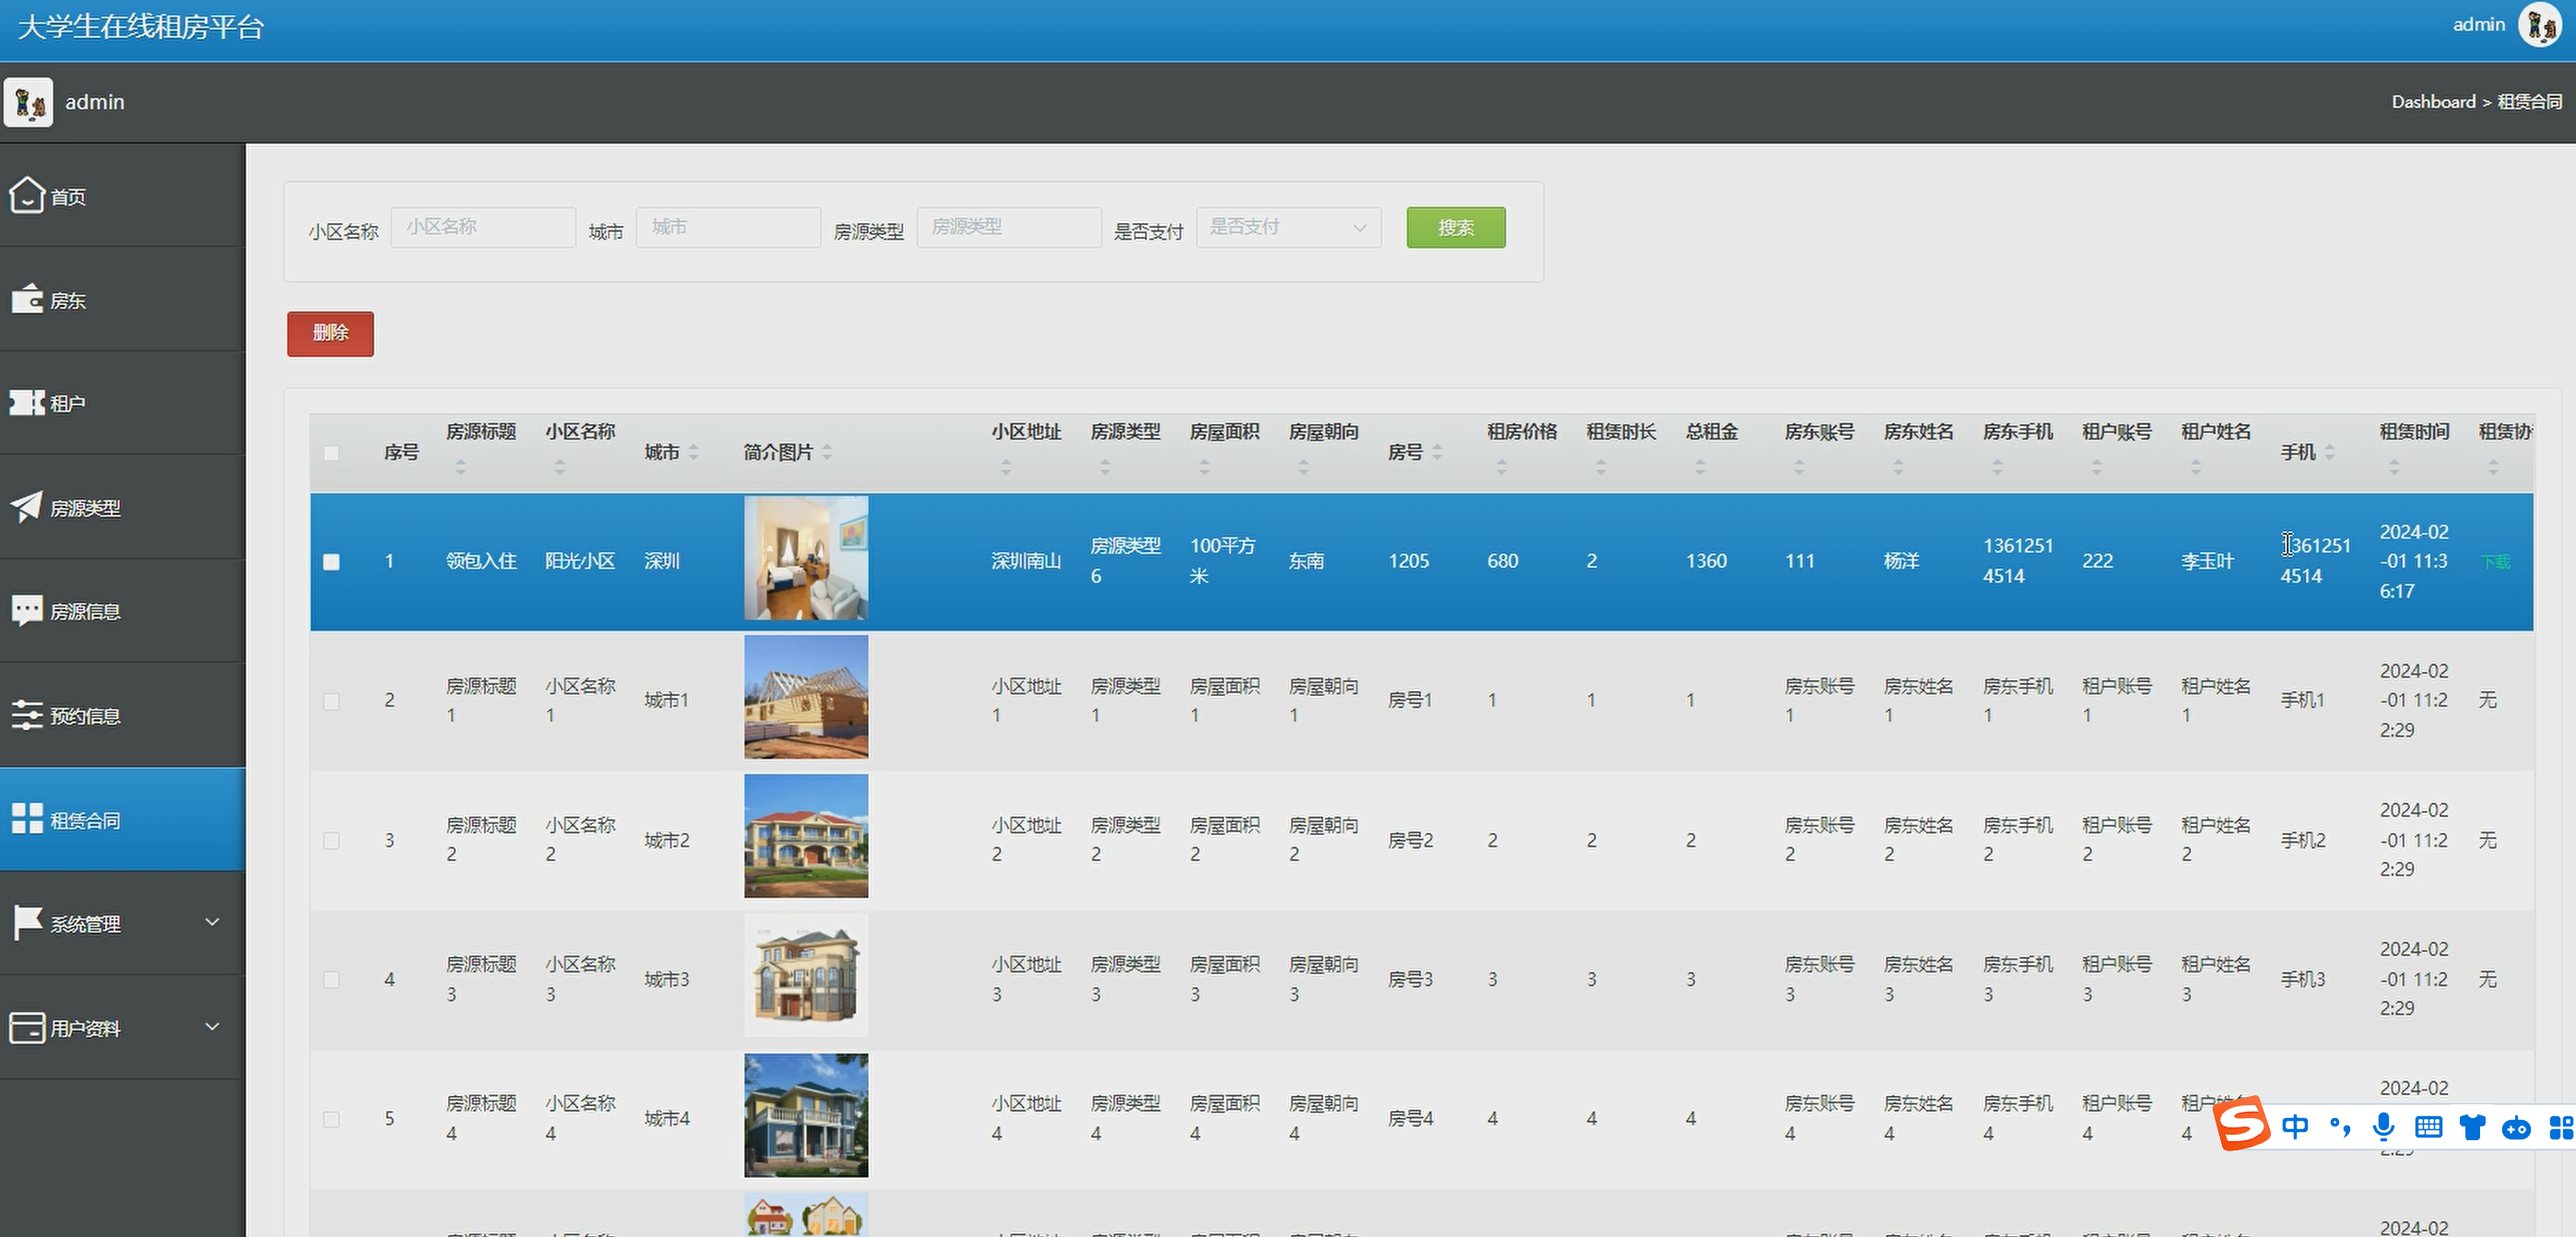
Task: Focus the 小区名称 search field
Action: [x=483, y=227]
